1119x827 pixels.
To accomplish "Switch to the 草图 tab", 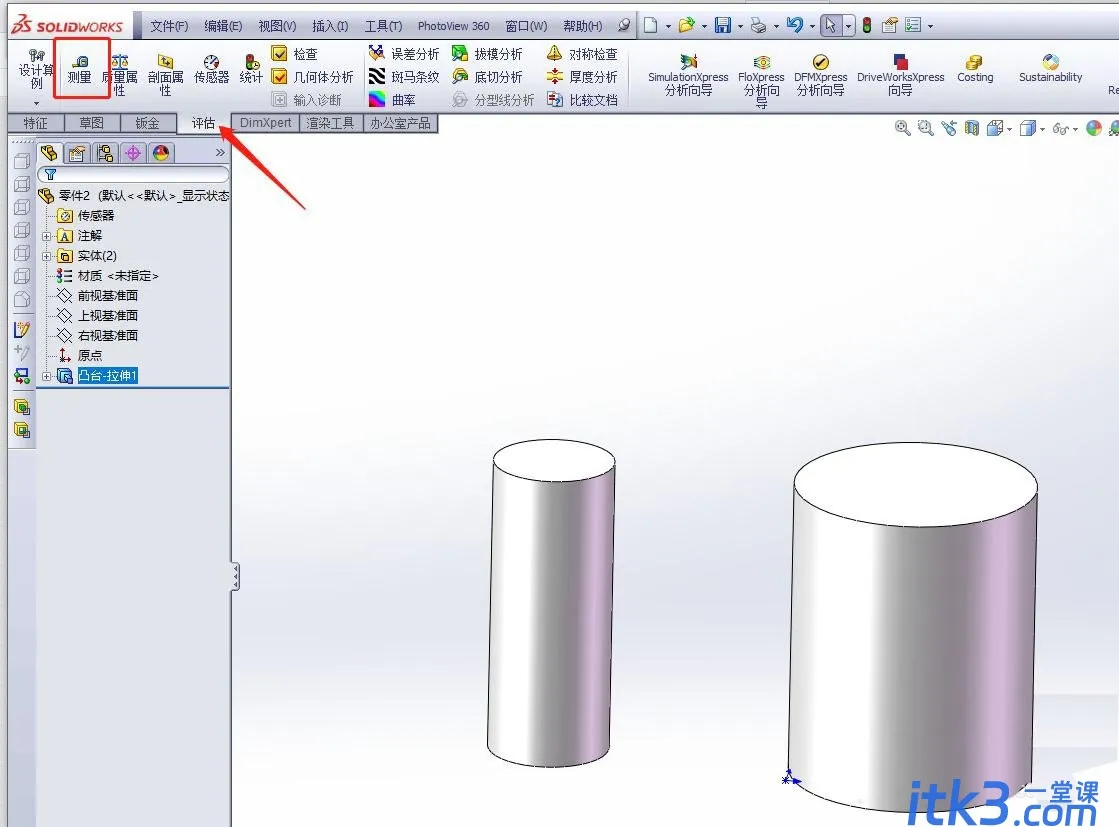I will click(x=91, y=123).
